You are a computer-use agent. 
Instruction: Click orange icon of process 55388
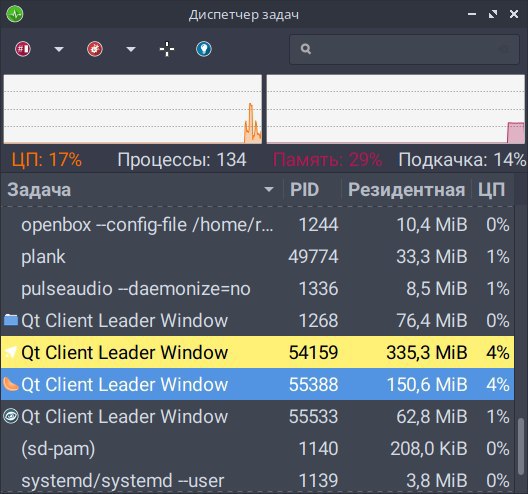[x=11, y=384]
